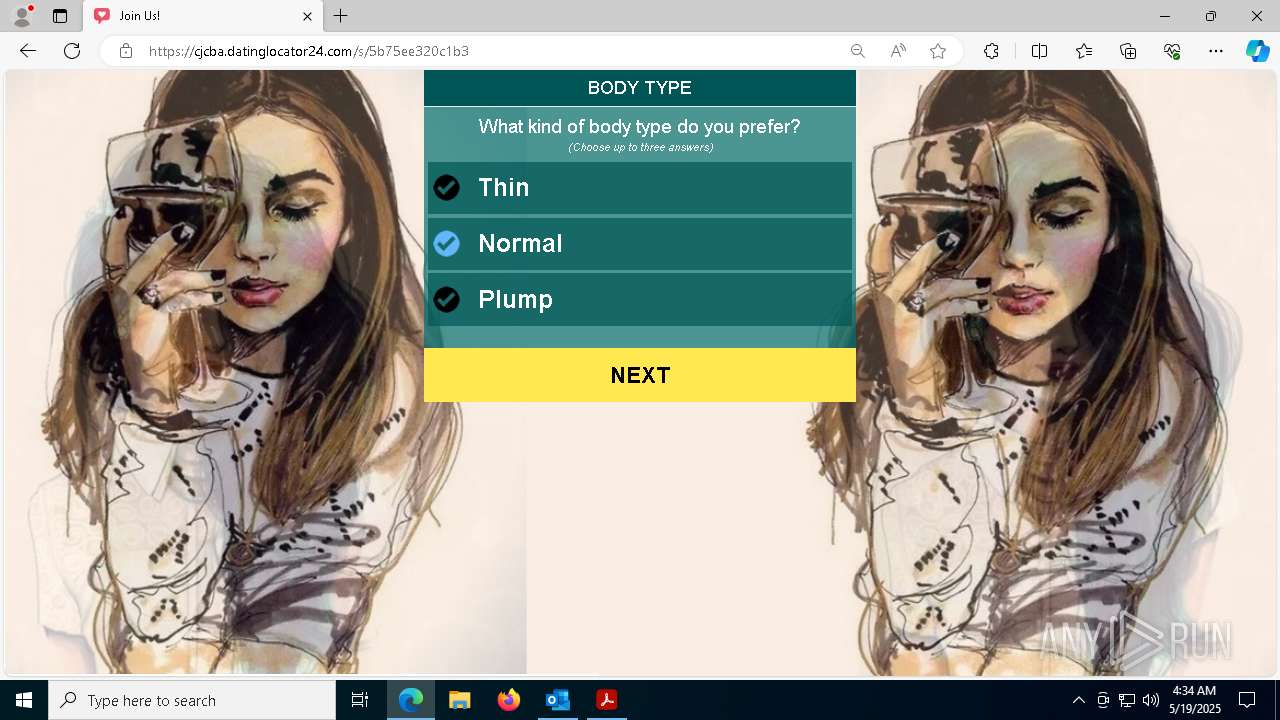Show hidden system tray icons
Image resolution: width=1280 pixels, height=720 pixels.
1078,700
